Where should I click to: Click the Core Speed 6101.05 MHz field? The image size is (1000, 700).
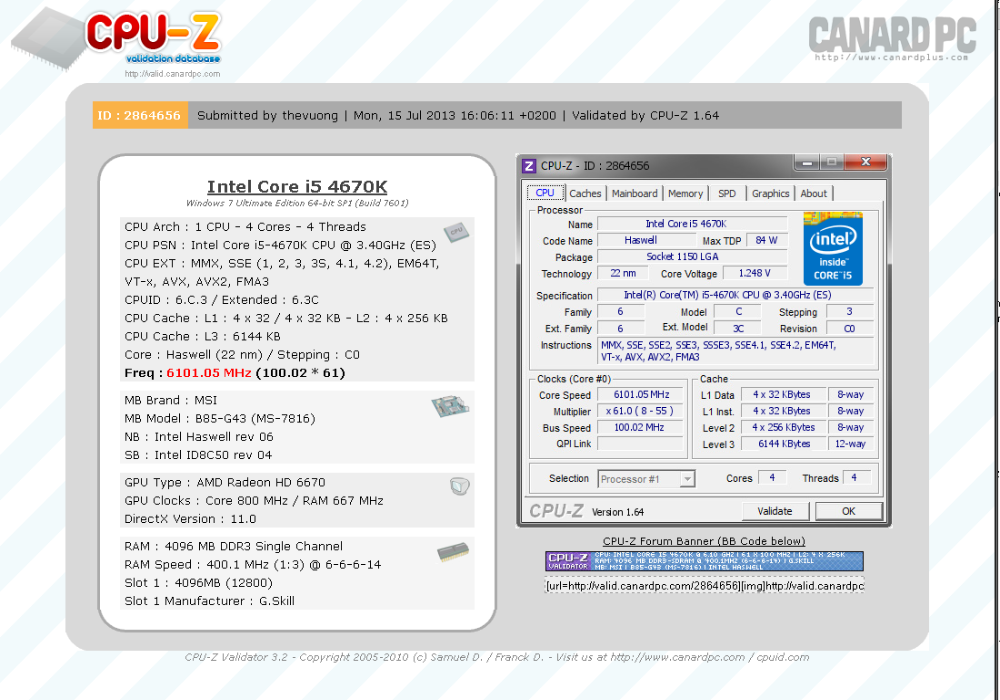pyautogui.click(x=641, y=395)
